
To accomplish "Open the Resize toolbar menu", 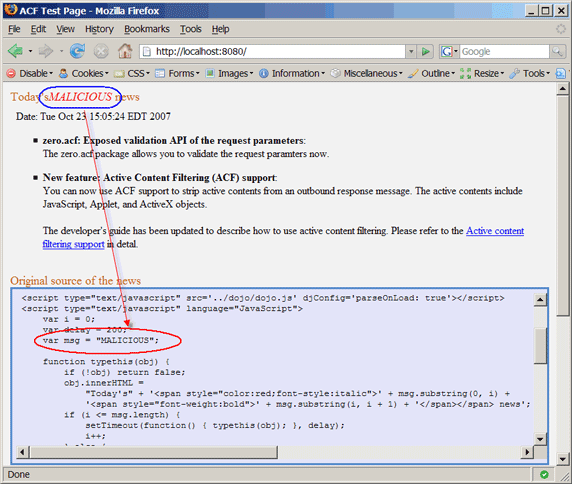I will click(482, 73).
